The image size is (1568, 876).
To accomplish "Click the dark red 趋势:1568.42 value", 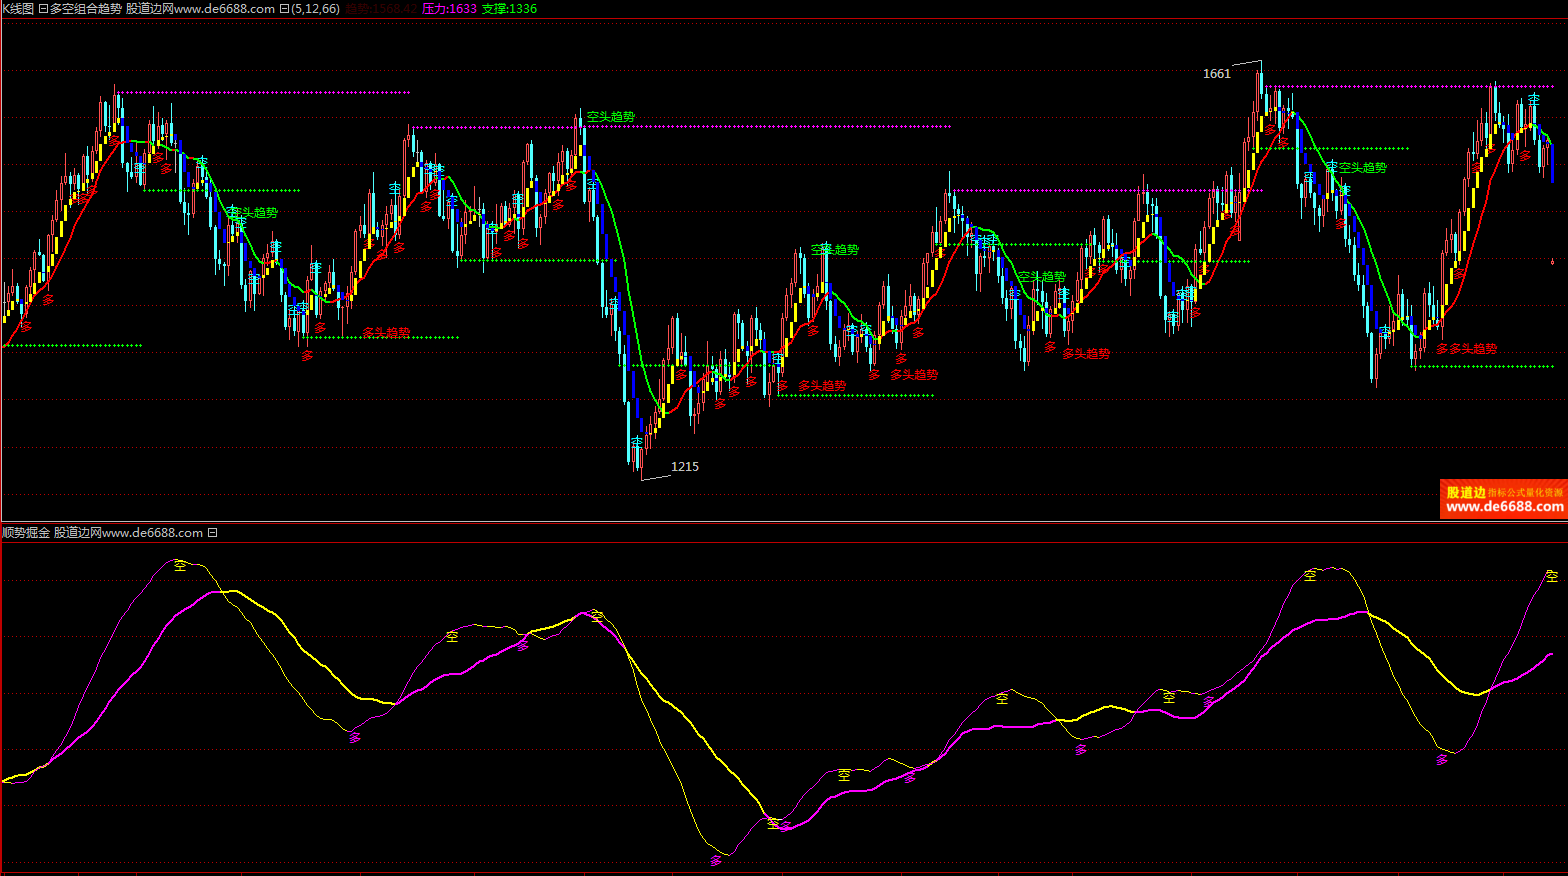I will tap(380, 9).
